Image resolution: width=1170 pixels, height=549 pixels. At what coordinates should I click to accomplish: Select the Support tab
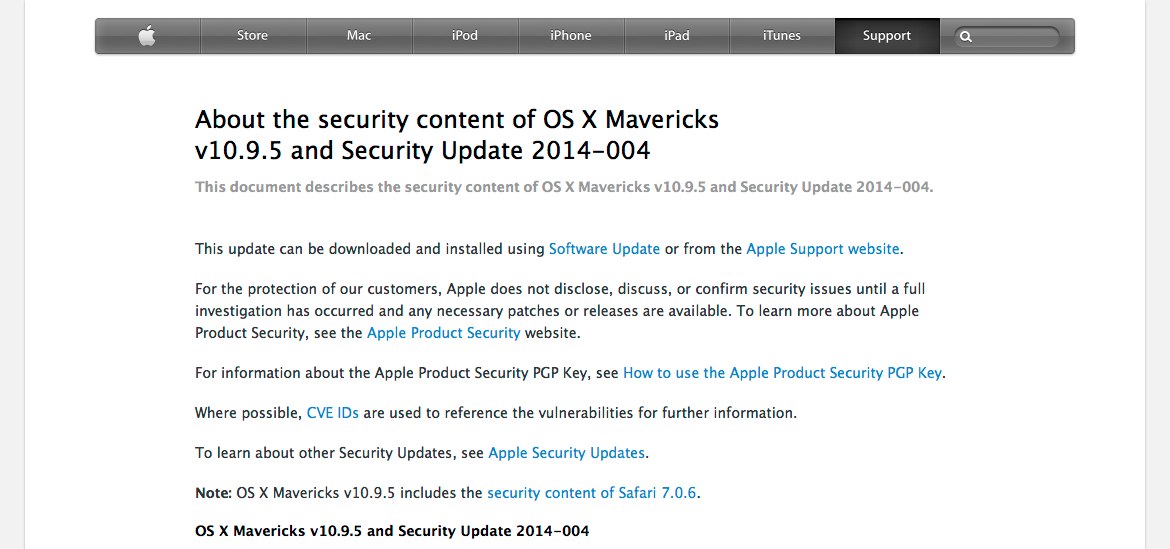pyautogui.click(x=887, y=36)
